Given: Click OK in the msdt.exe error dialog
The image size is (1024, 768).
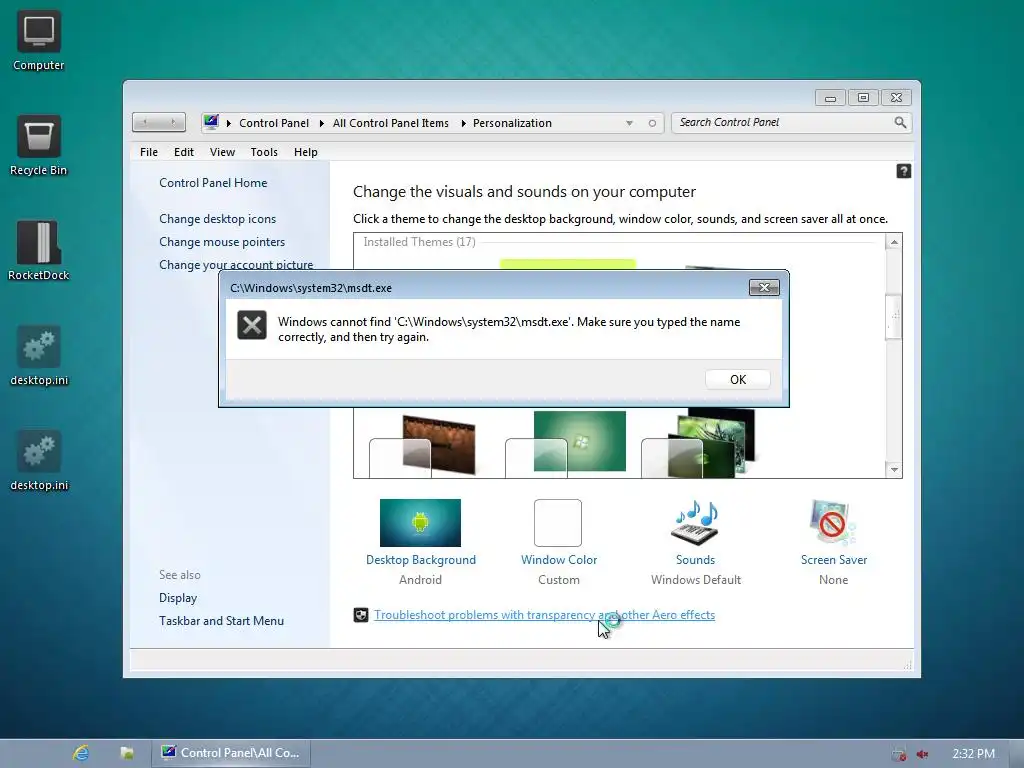Looking at the screenshot, I should [x=738, y=379].
